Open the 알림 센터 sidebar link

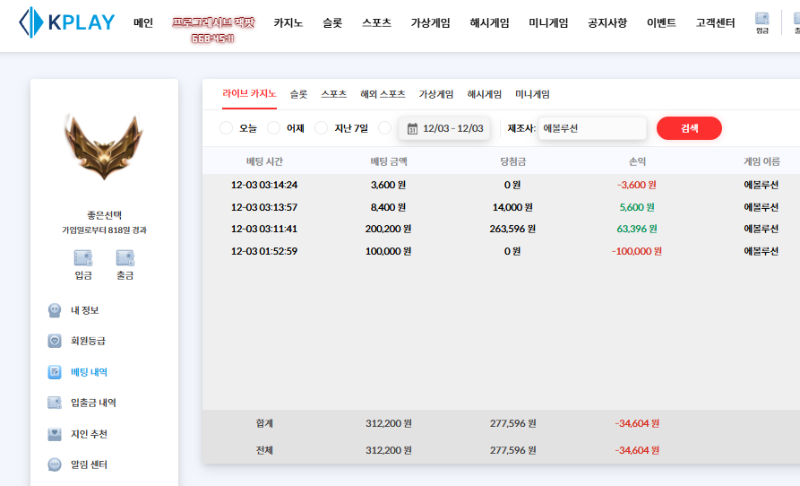click(89, 465)
